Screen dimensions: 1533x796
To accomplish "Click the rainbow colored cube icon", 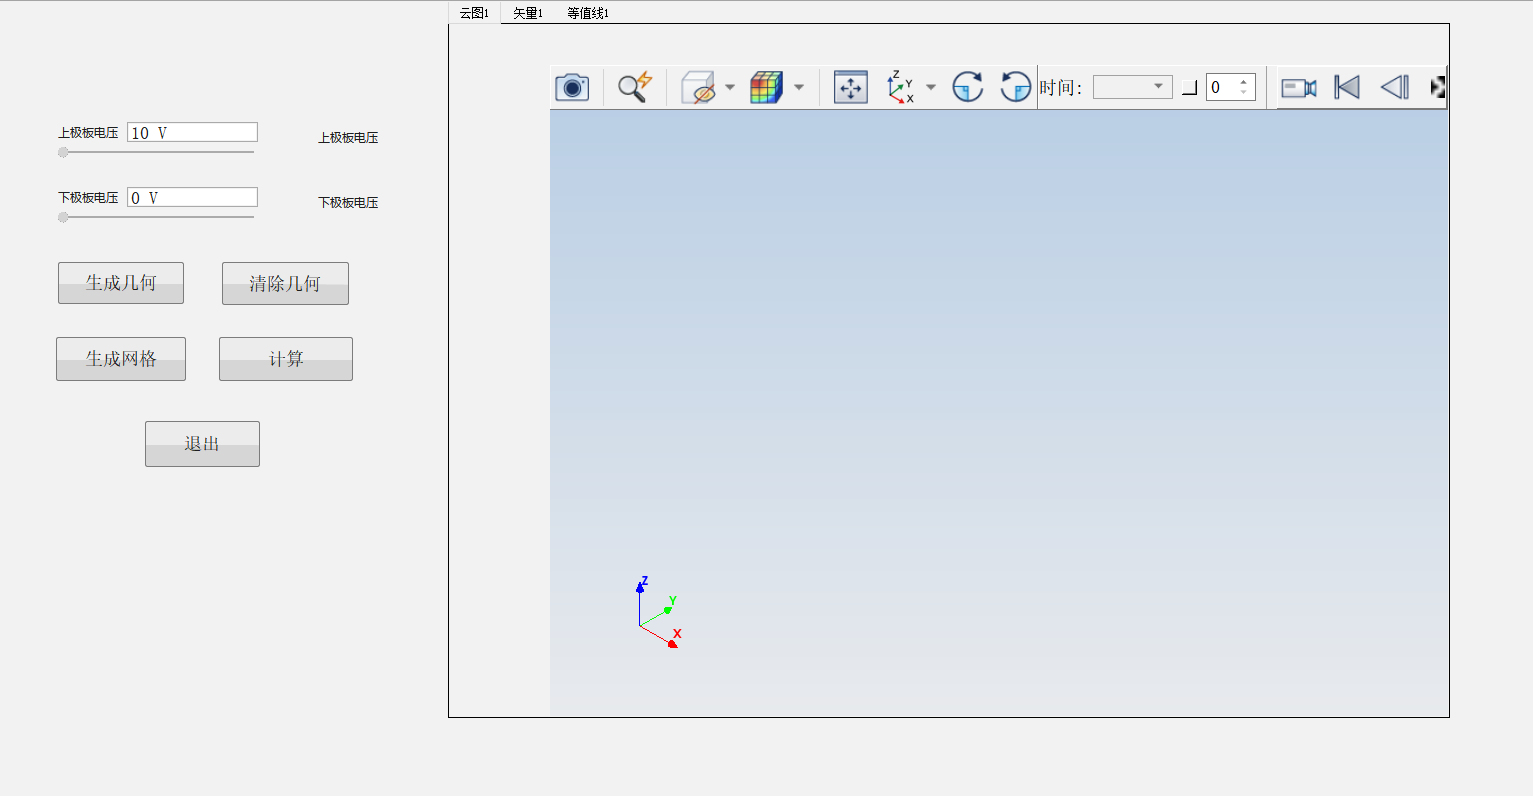I will tap(766, 87).
